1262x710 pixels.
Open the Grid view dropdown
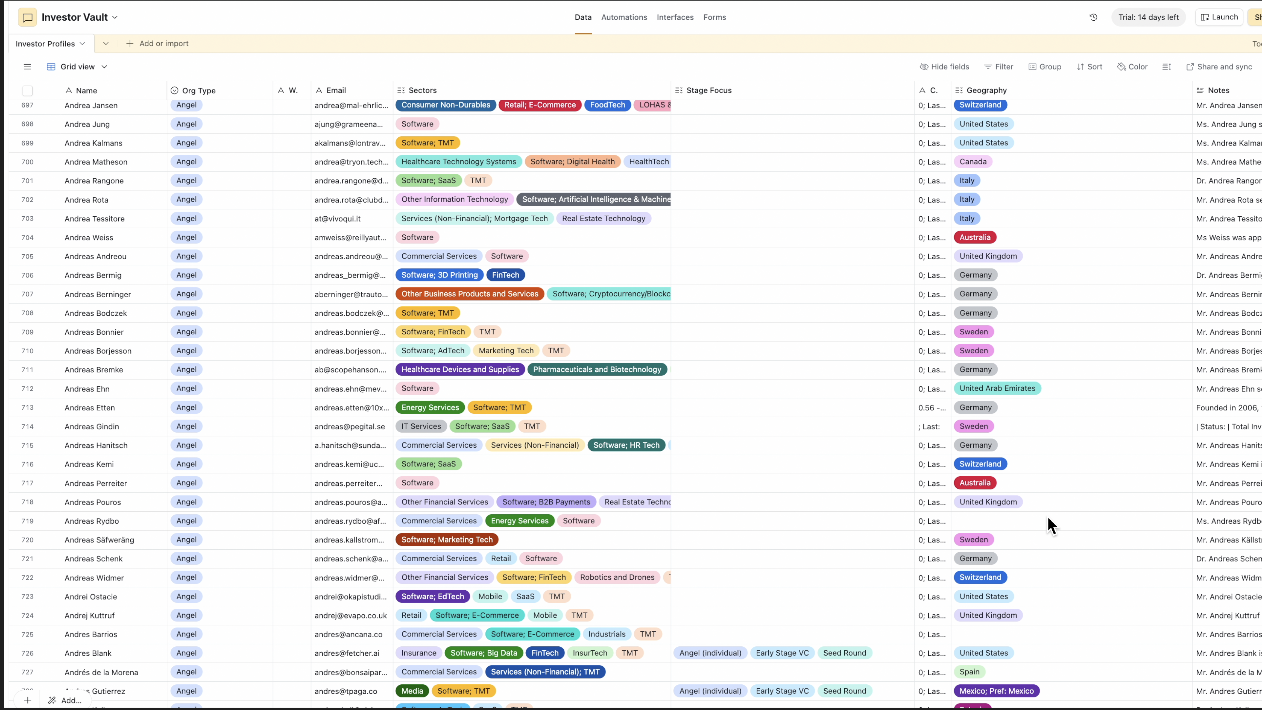(77, 67)
